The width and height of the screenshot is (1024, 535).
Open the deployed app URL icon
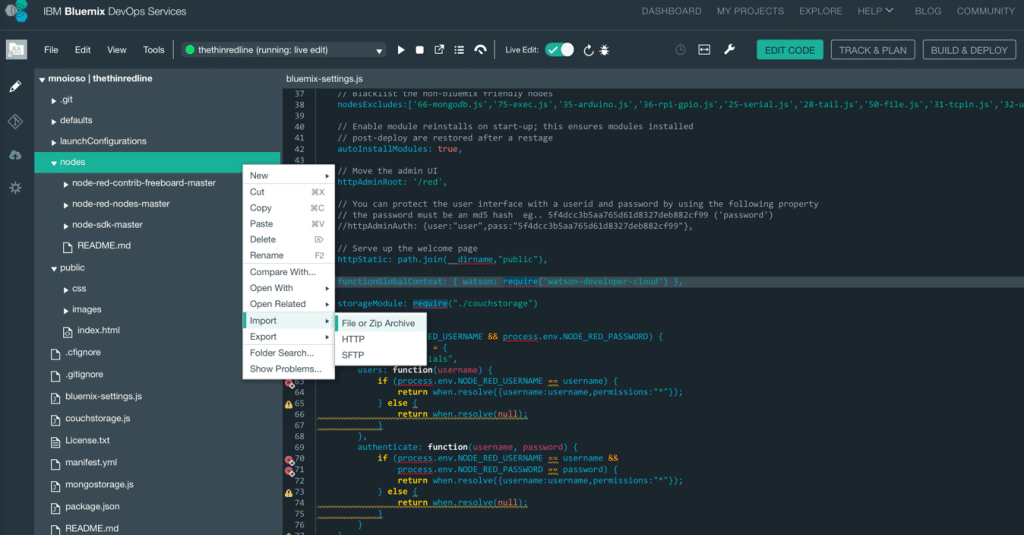click(x=440, y=50)
